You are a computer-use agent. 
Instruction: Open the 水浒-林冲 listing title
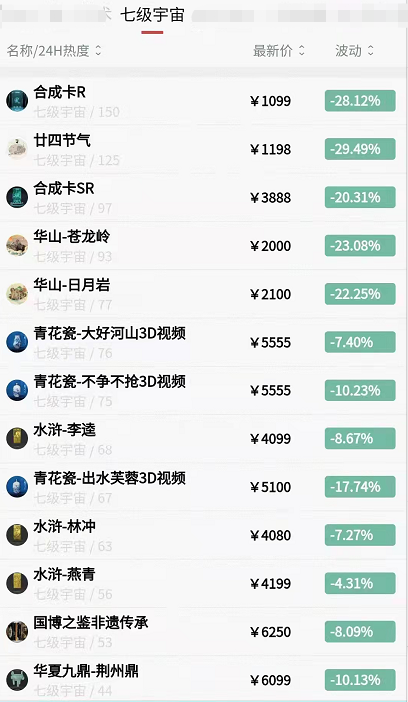(64, 526)
